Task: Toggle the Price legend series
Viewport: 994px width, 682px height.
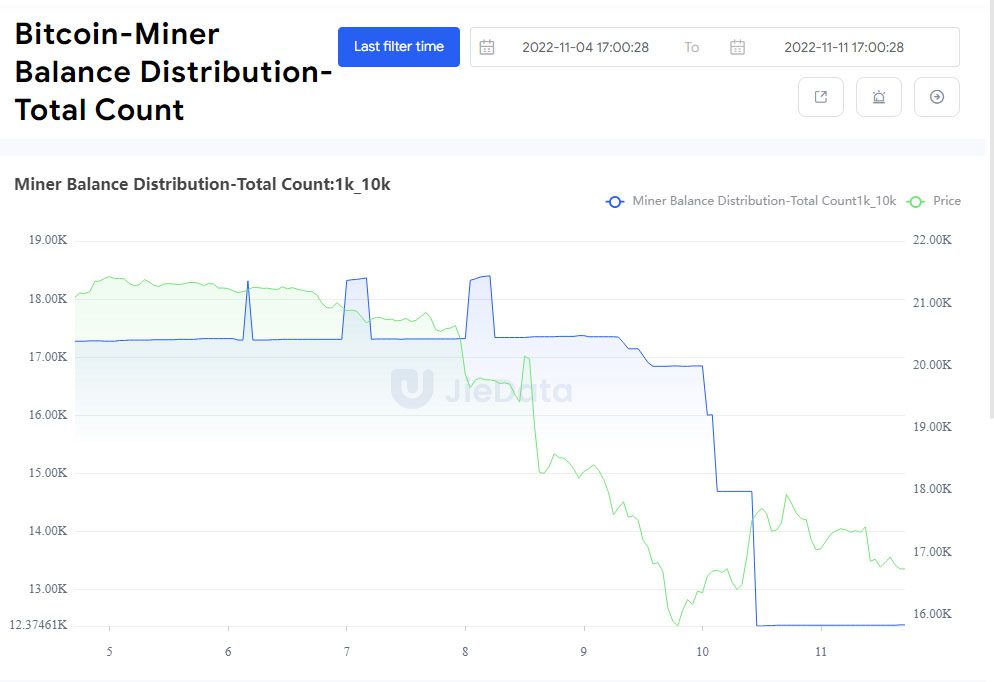Action: pyautogui.click(x=934, y=201)
